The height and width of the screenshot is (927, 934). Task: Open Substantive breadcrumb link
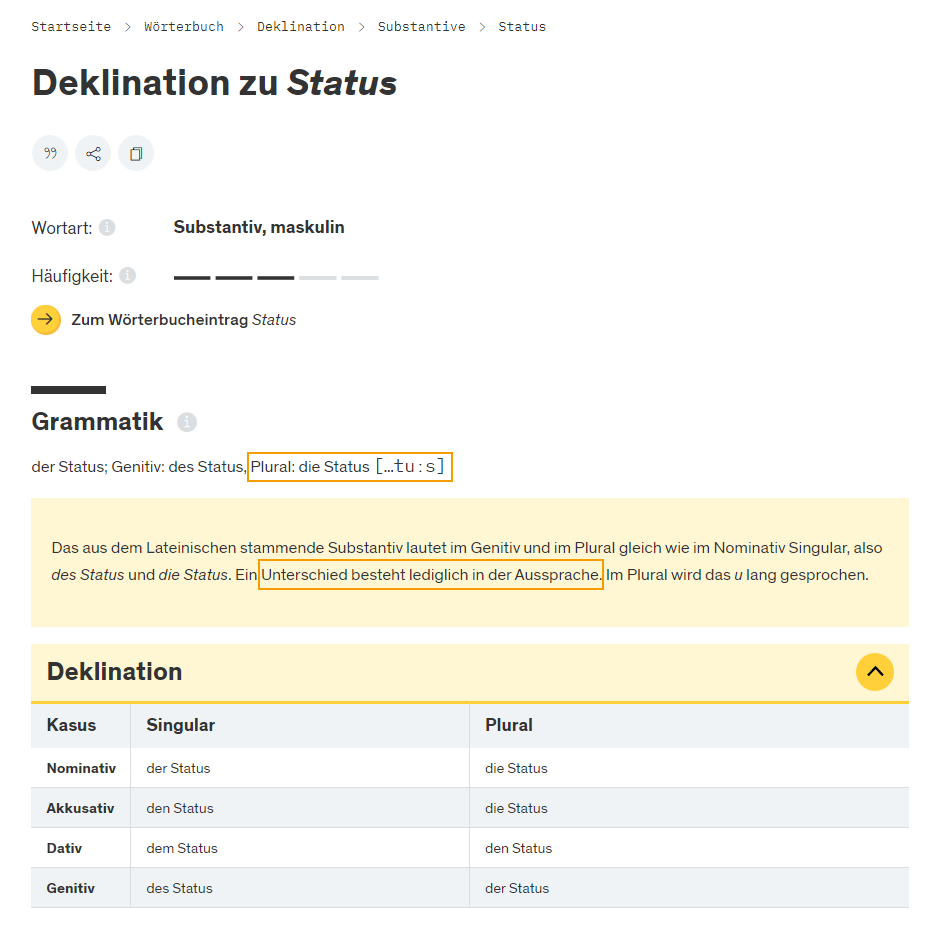click(421, 27)
